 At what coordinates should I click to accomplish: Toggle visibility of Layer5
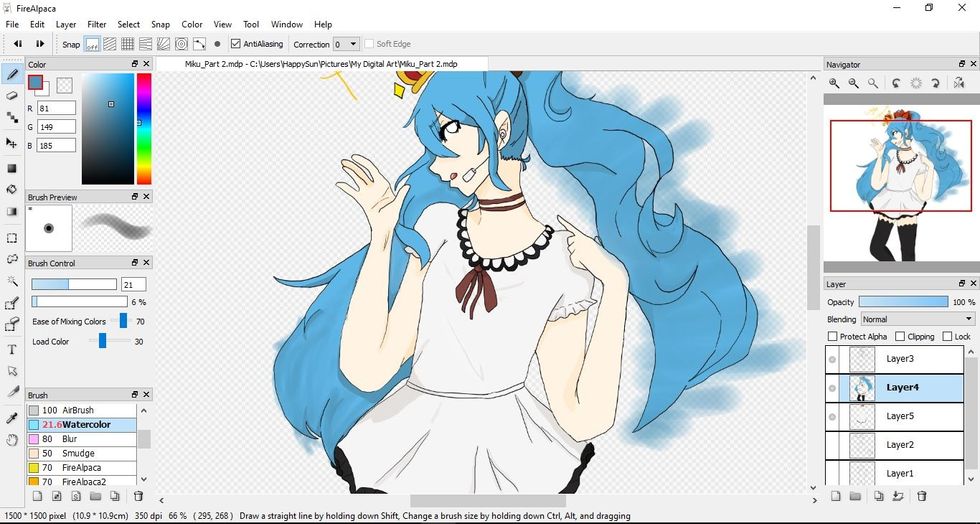click(x=832, y=417)
